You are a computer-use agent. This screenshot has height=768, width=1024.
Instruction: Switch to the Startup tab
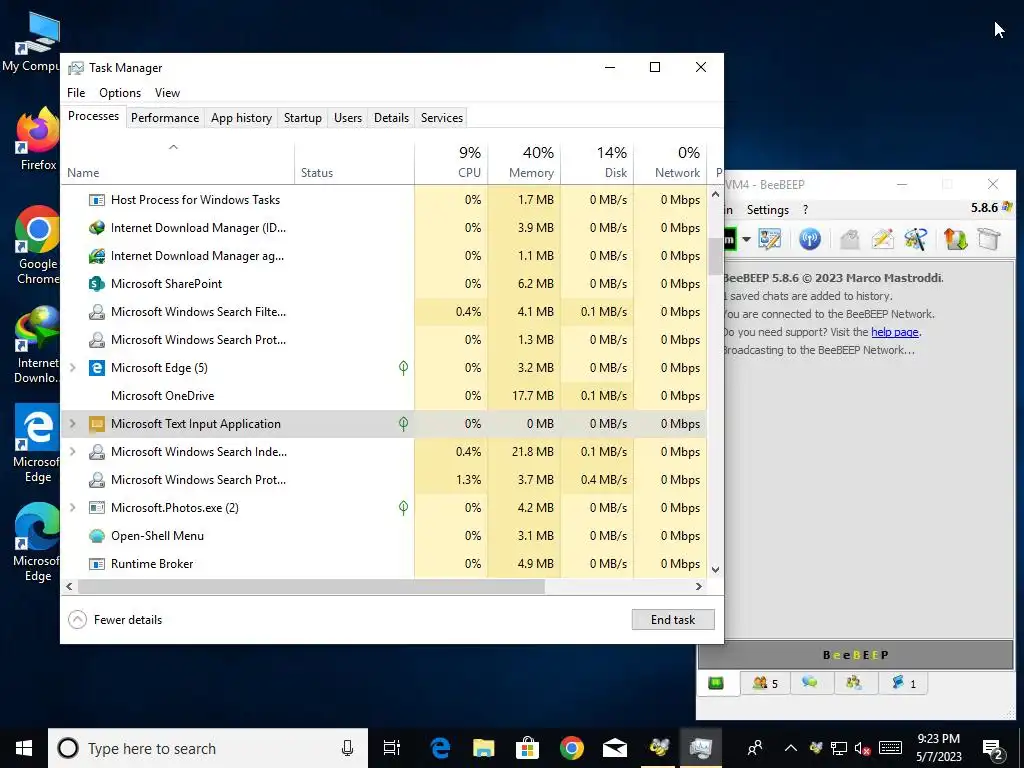(302, 118)
